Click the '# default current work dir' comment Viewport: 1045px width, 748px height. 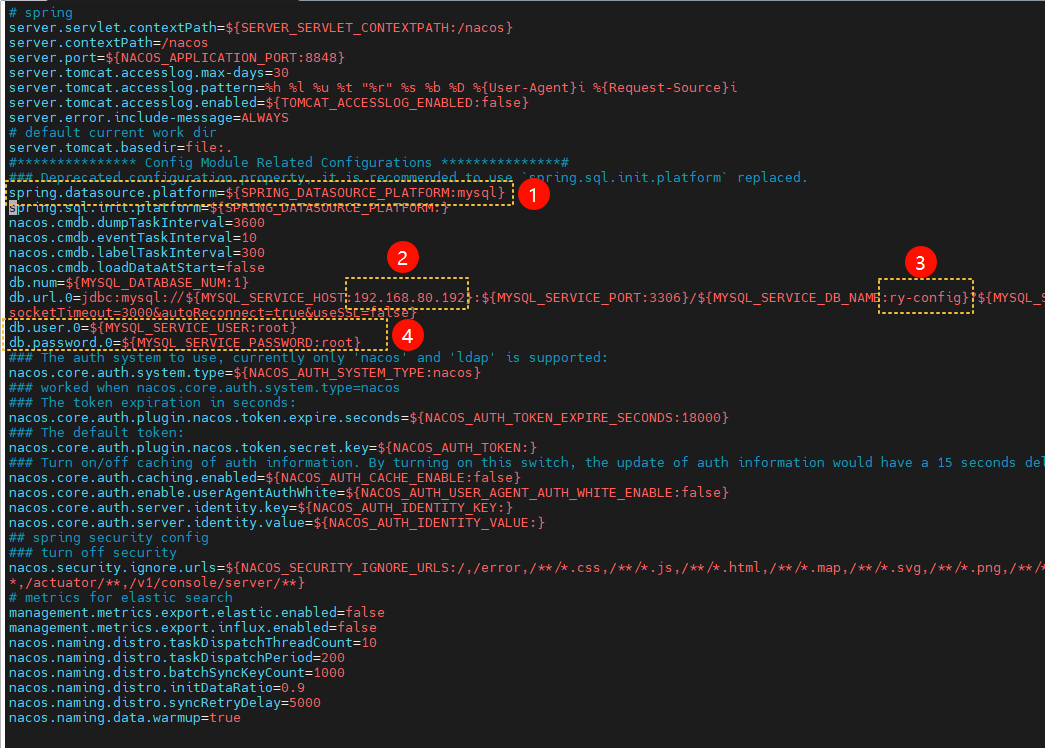pyautogui.click(x=113, y=133)
